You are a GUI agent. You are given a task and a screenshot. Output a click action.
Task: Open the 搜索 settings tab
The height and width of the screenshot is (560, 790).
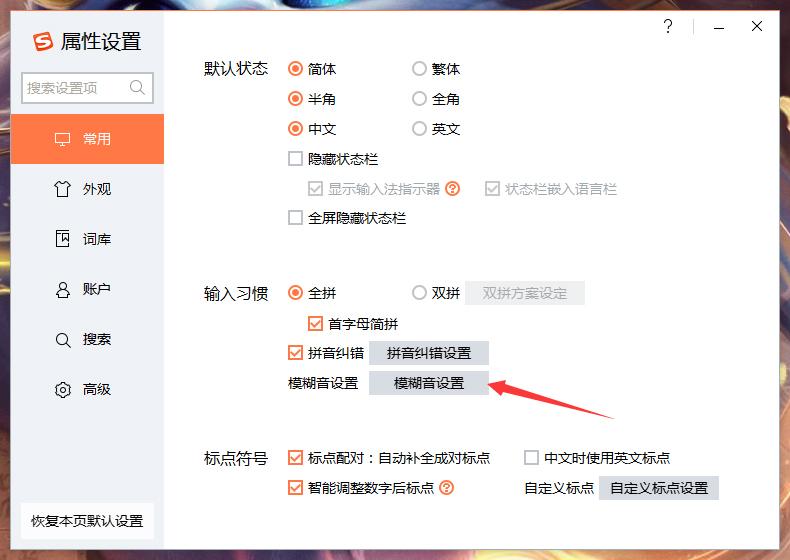click(87, 340)
